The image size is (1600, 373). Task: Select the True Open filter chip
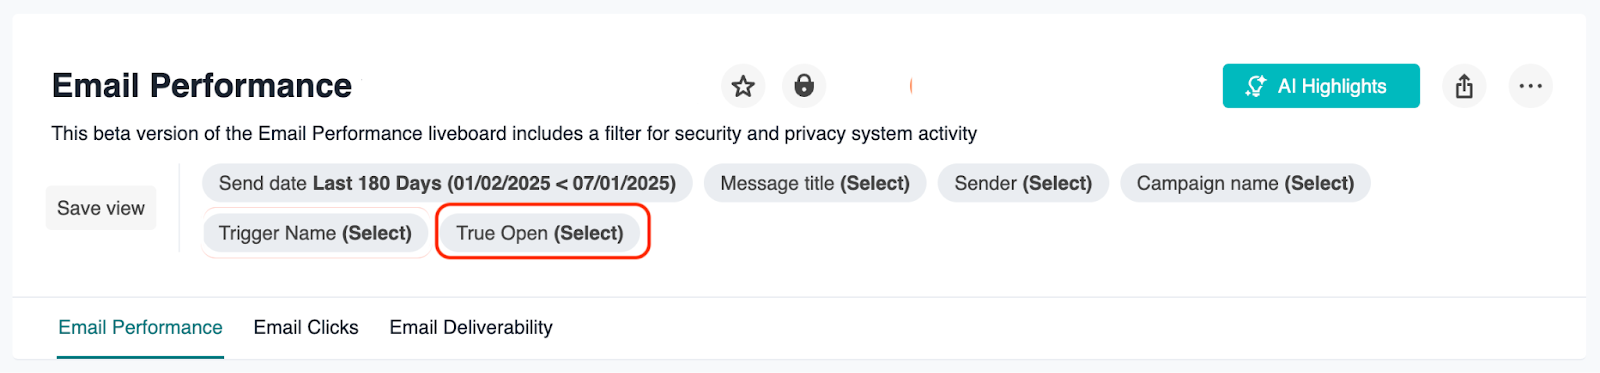pyautogui.click(x=540, y=233)
